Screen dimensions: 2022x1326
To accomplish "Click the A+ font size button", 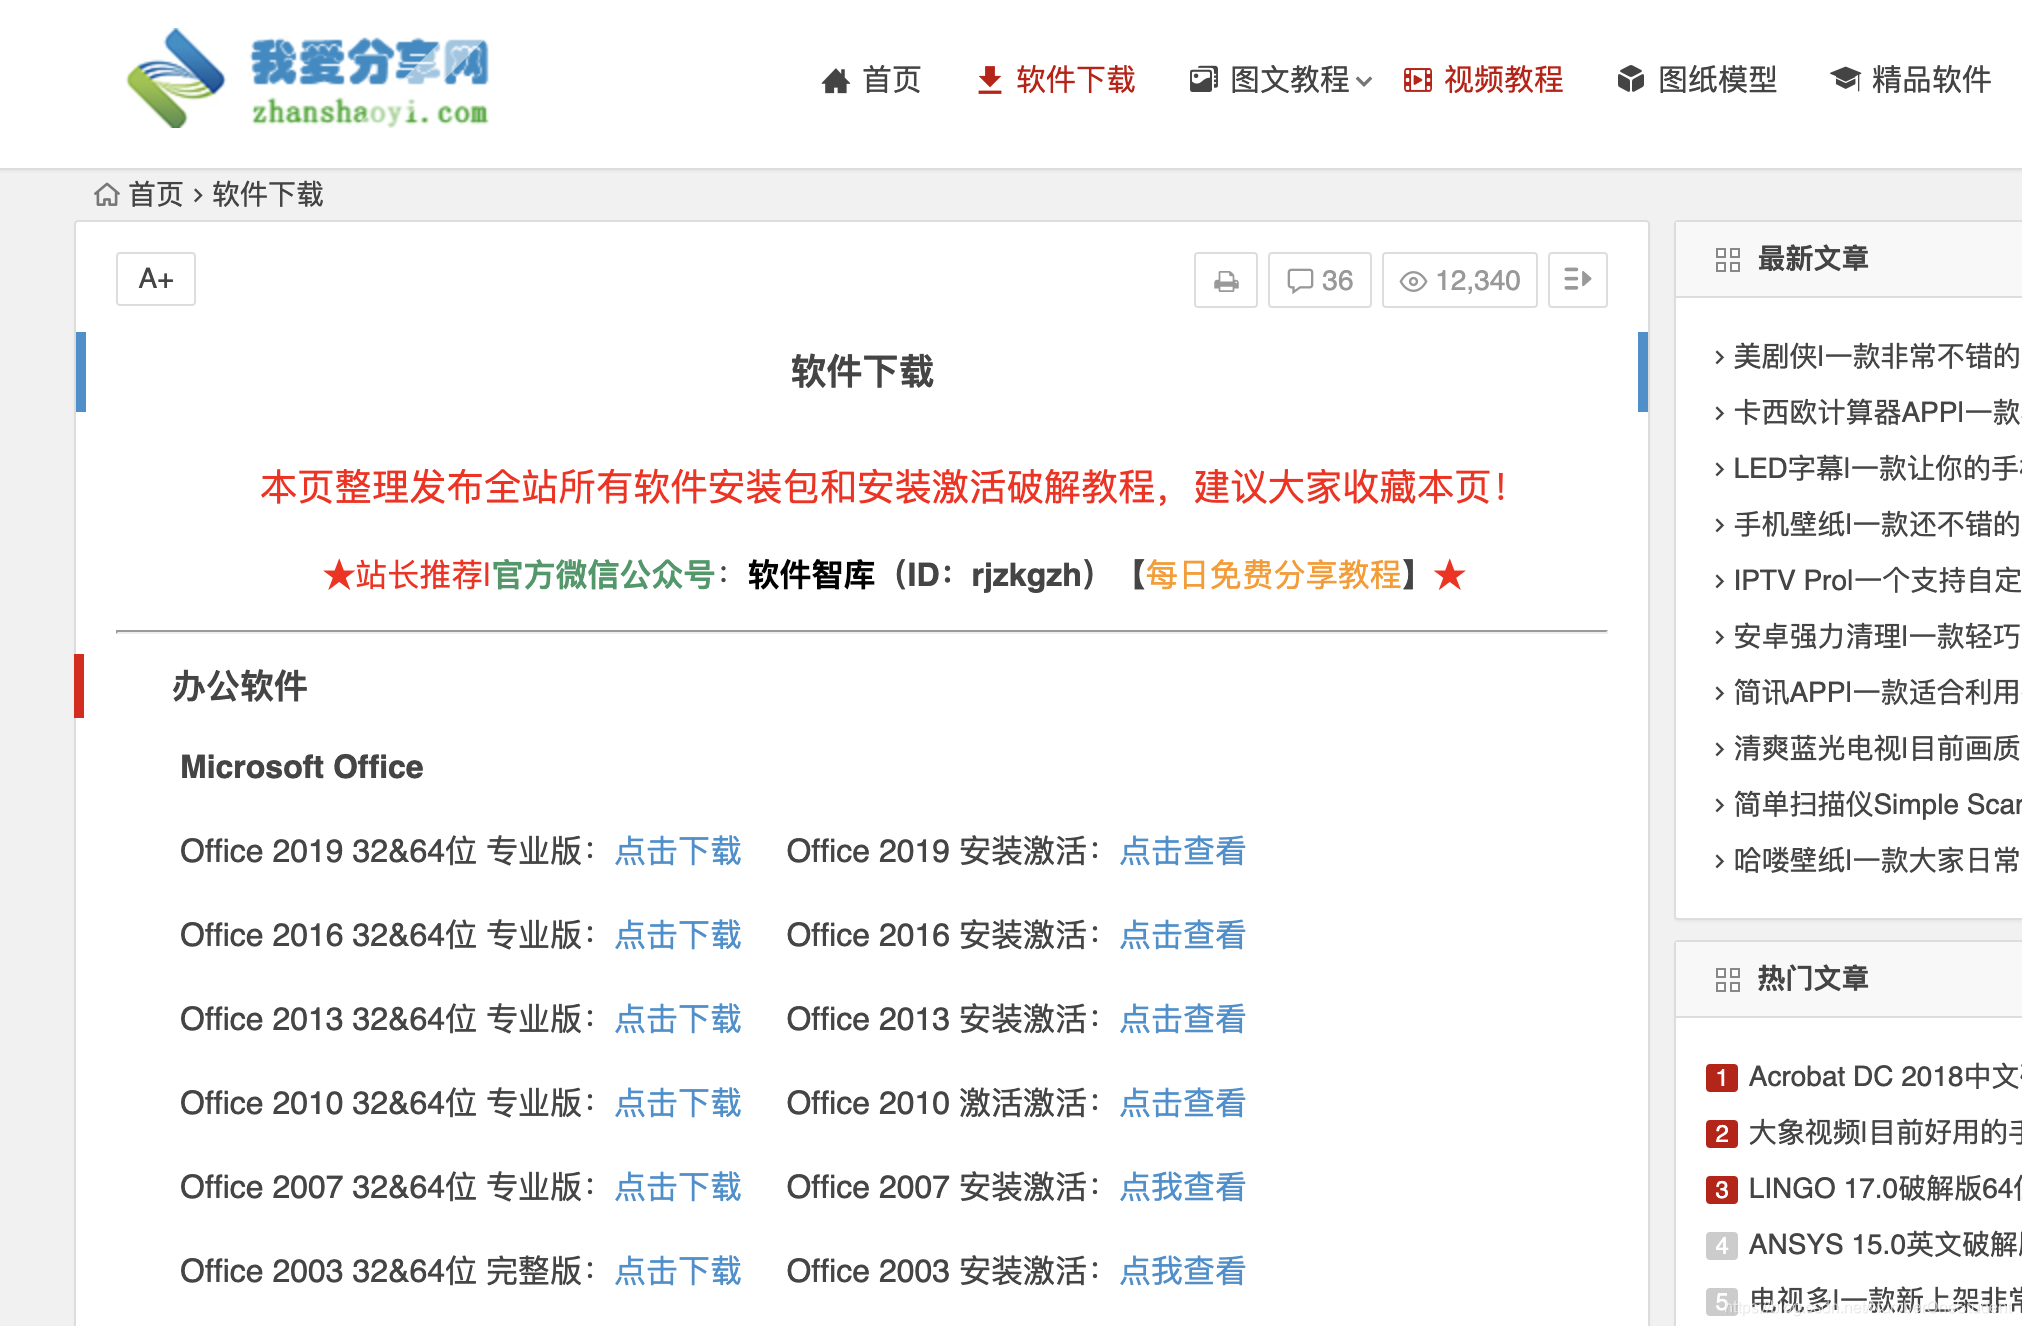I will (155, 279).
